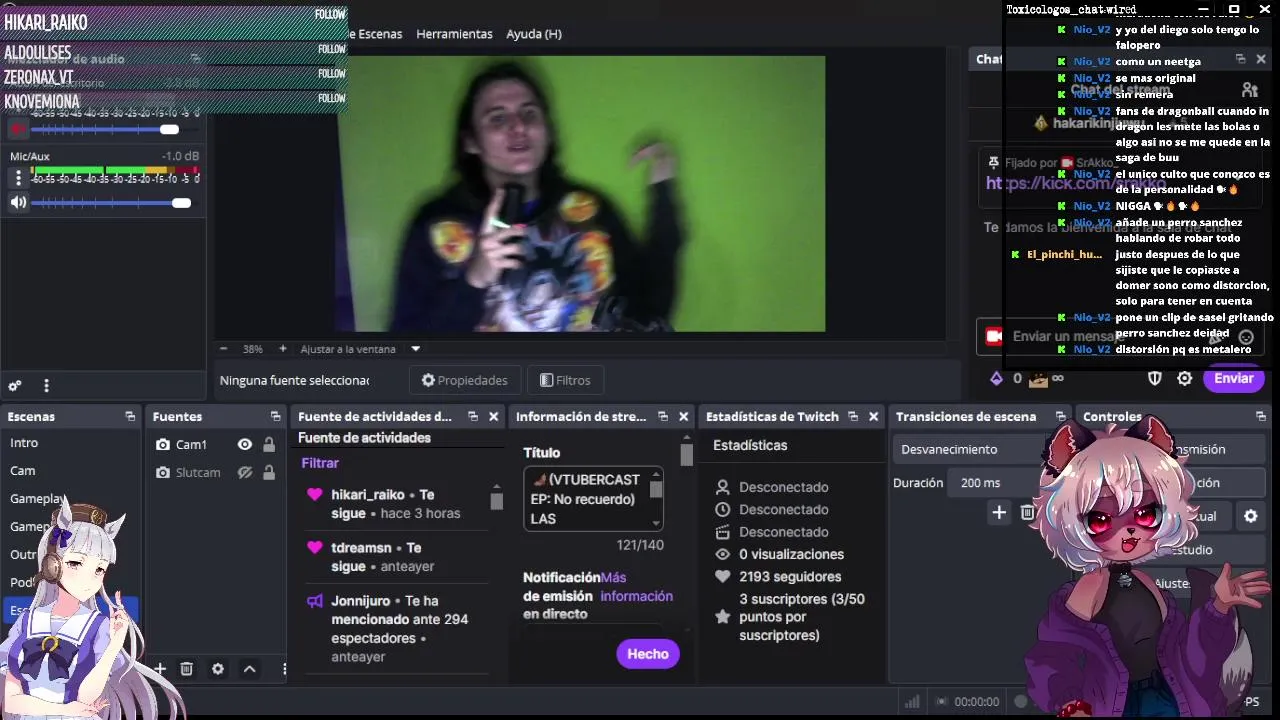The width and height of the screenshot is (1280, 720).
Task: Close the Estadísticas de Twitch dock
Action: [x=873, y=417]
